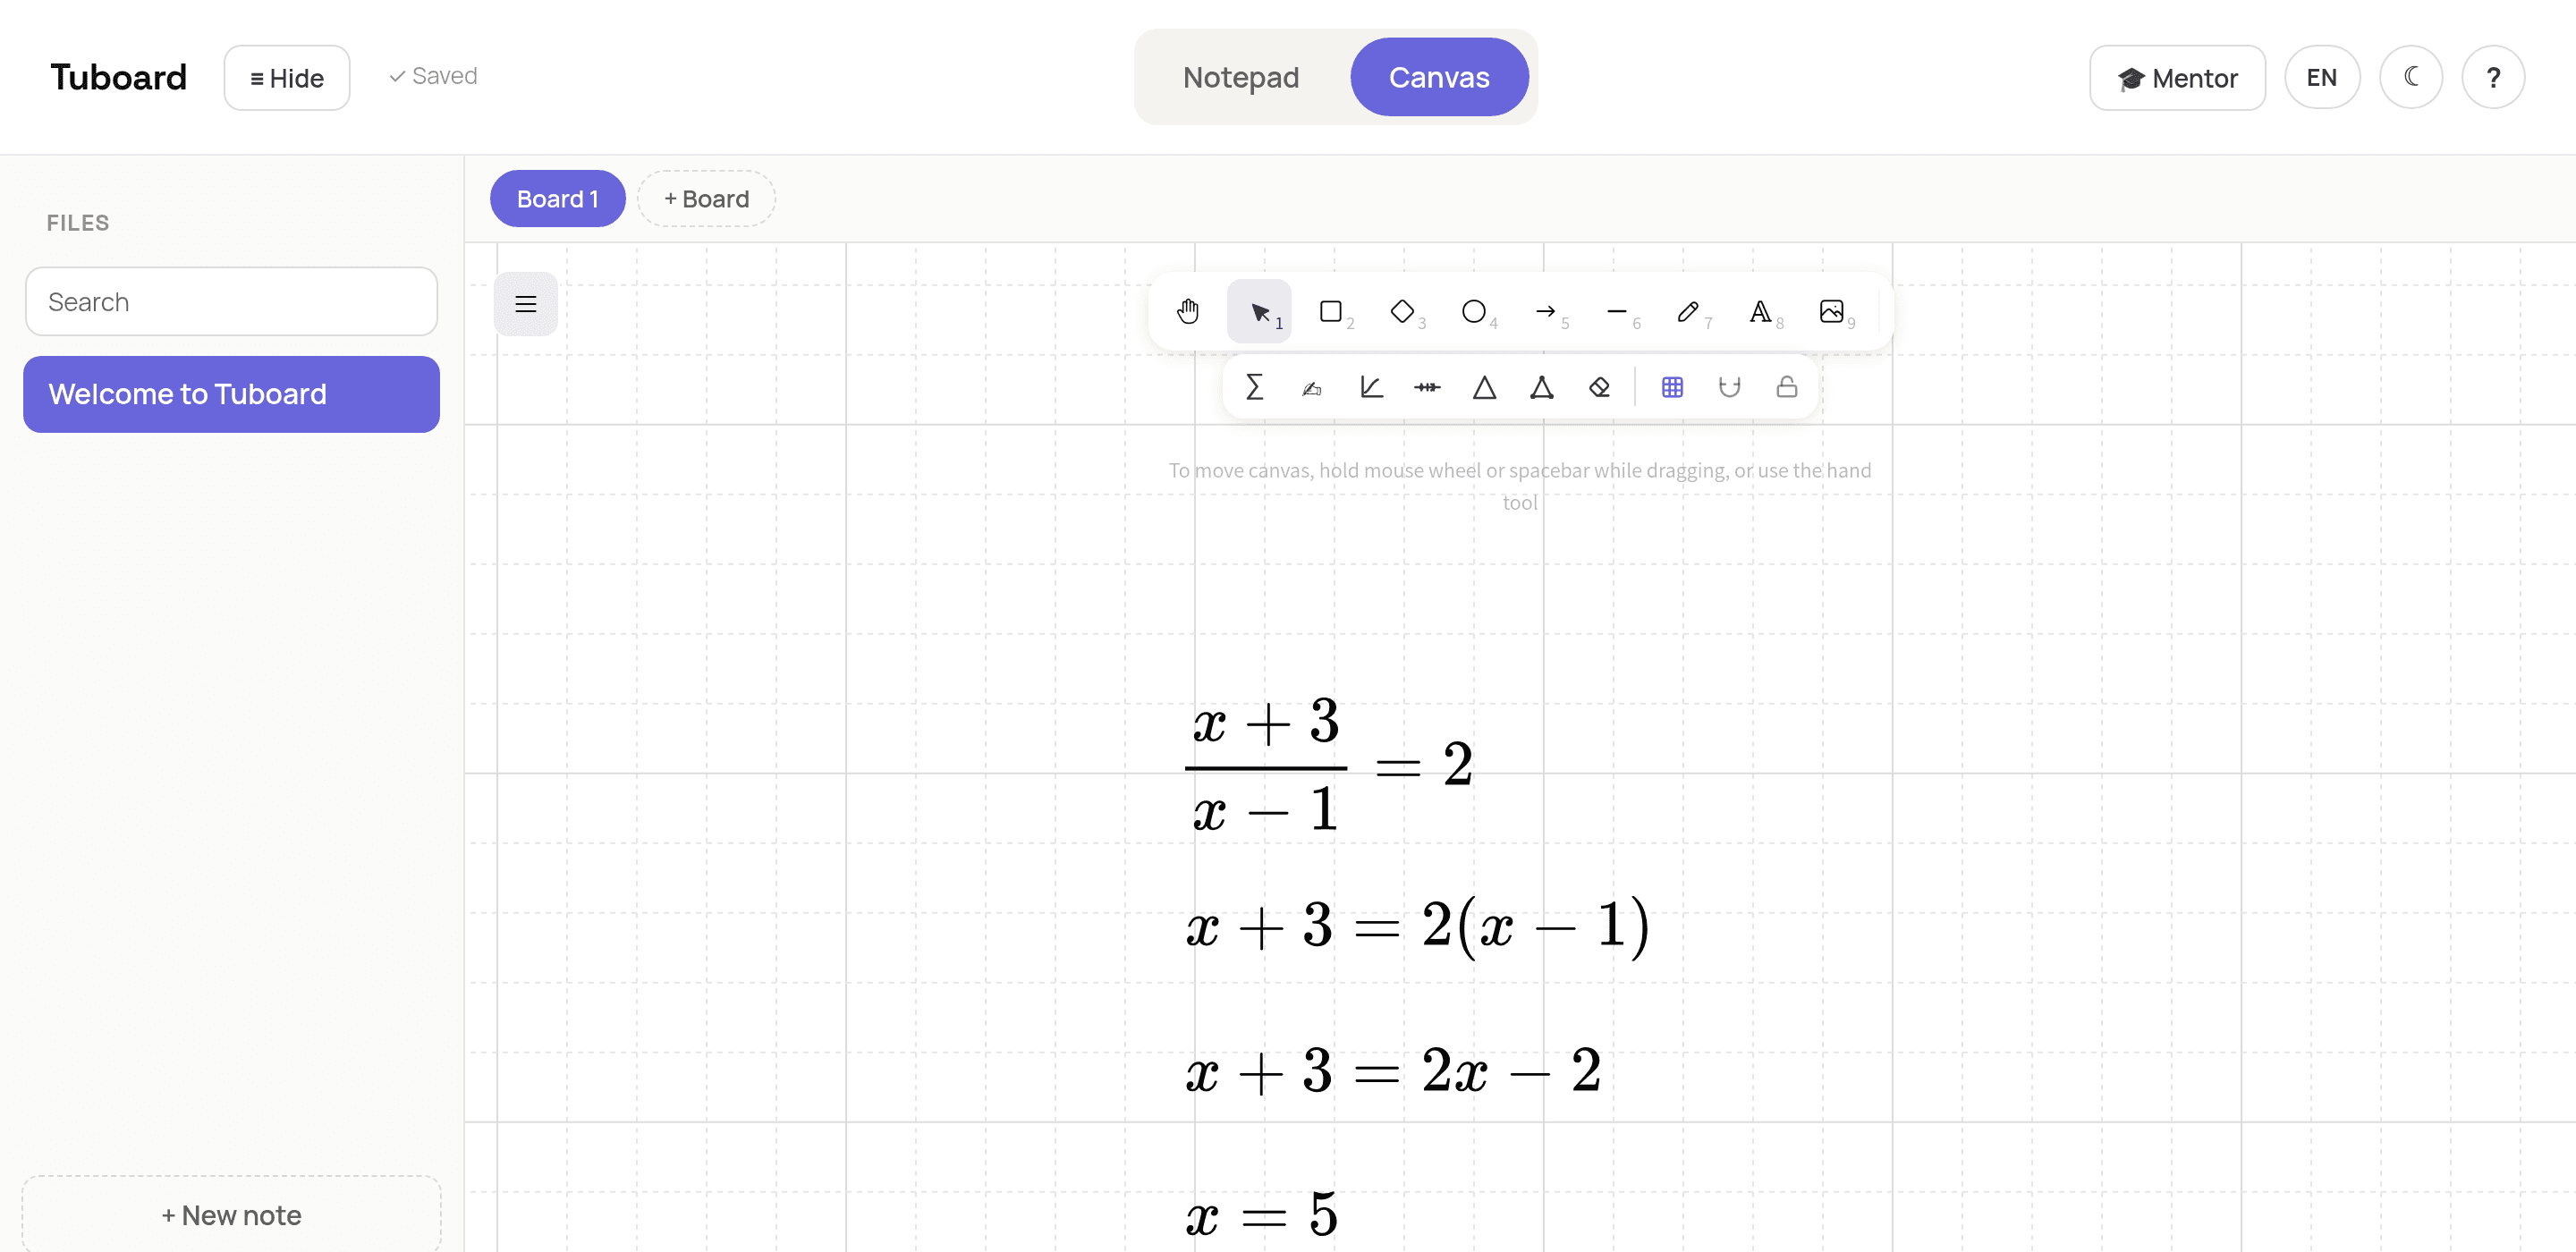Open the Welcome to Tuboard note

coord(231,394)
